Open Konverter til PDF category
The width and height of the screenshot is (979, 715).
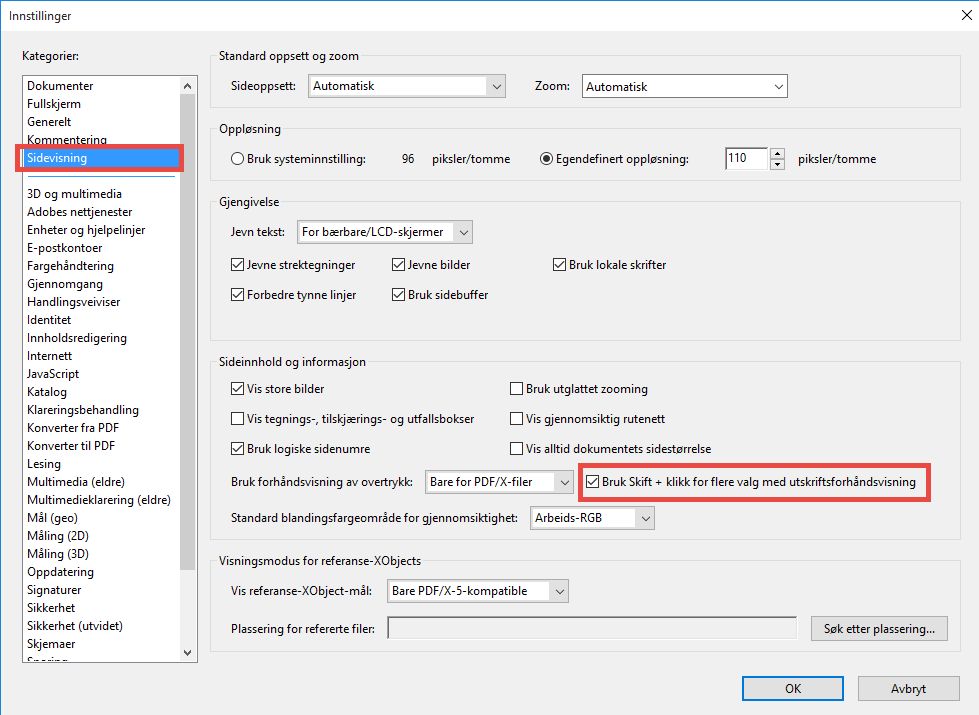point(71,446)
